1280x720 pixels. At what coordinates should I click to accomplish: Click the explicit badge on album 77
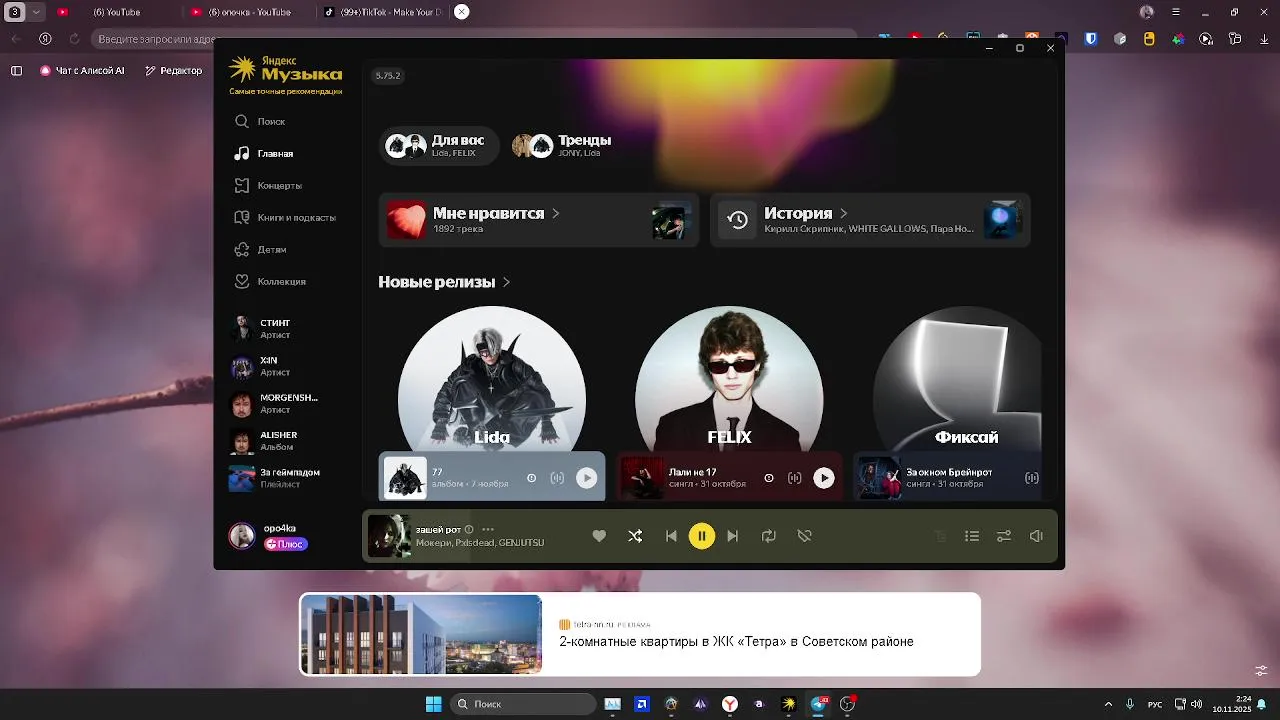(x=531, y=478)
